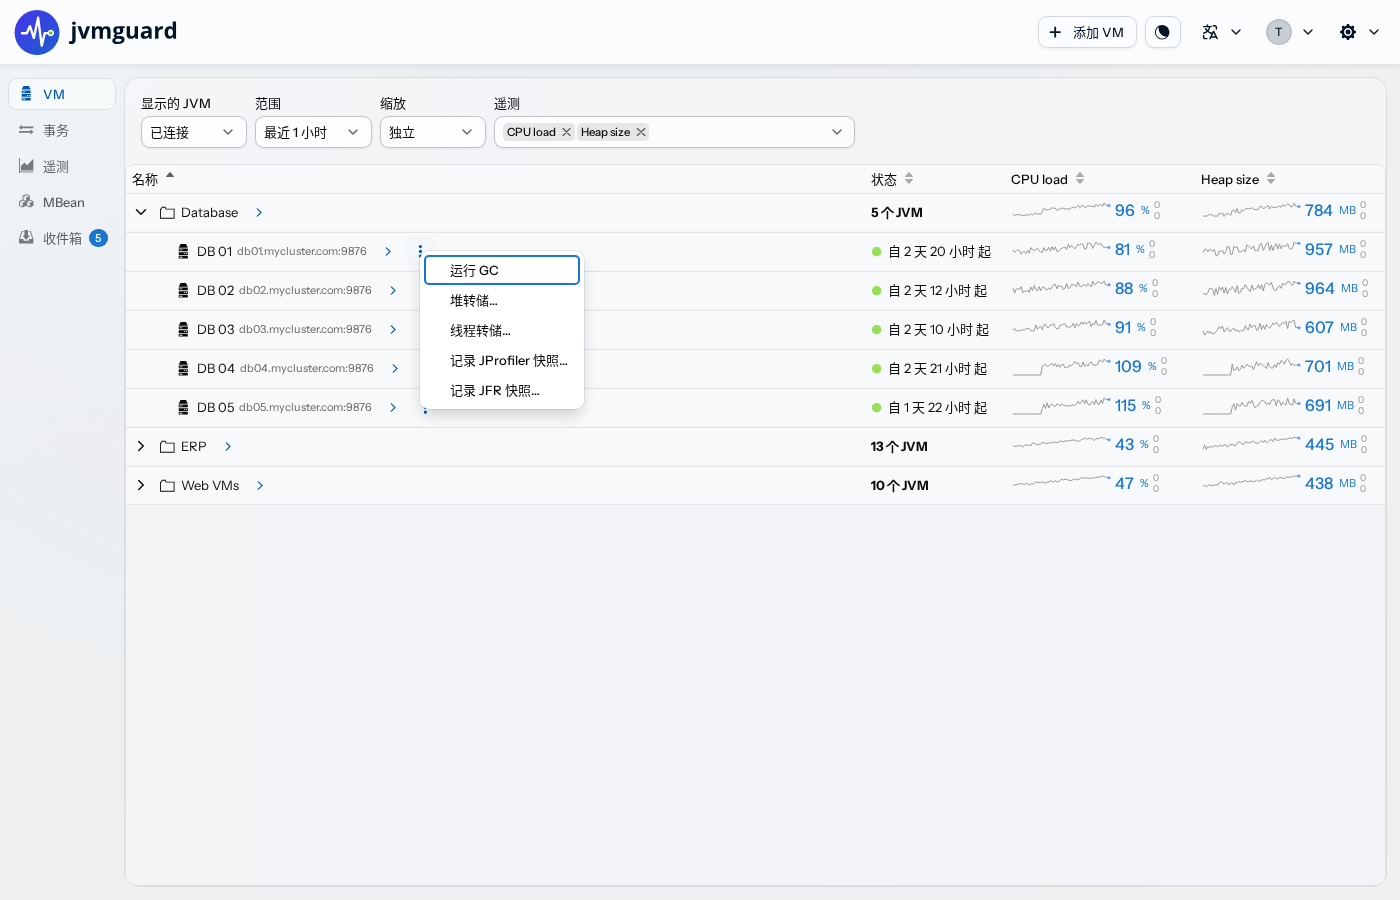Open the Transactions (事务) sidebar item
Screen dimensions: 1400x900
62,130
